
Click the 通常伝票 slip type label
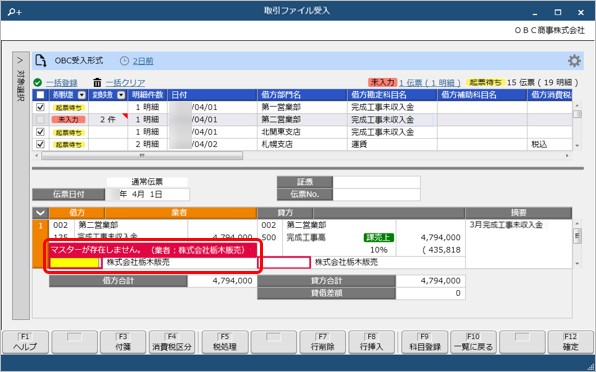147,182
